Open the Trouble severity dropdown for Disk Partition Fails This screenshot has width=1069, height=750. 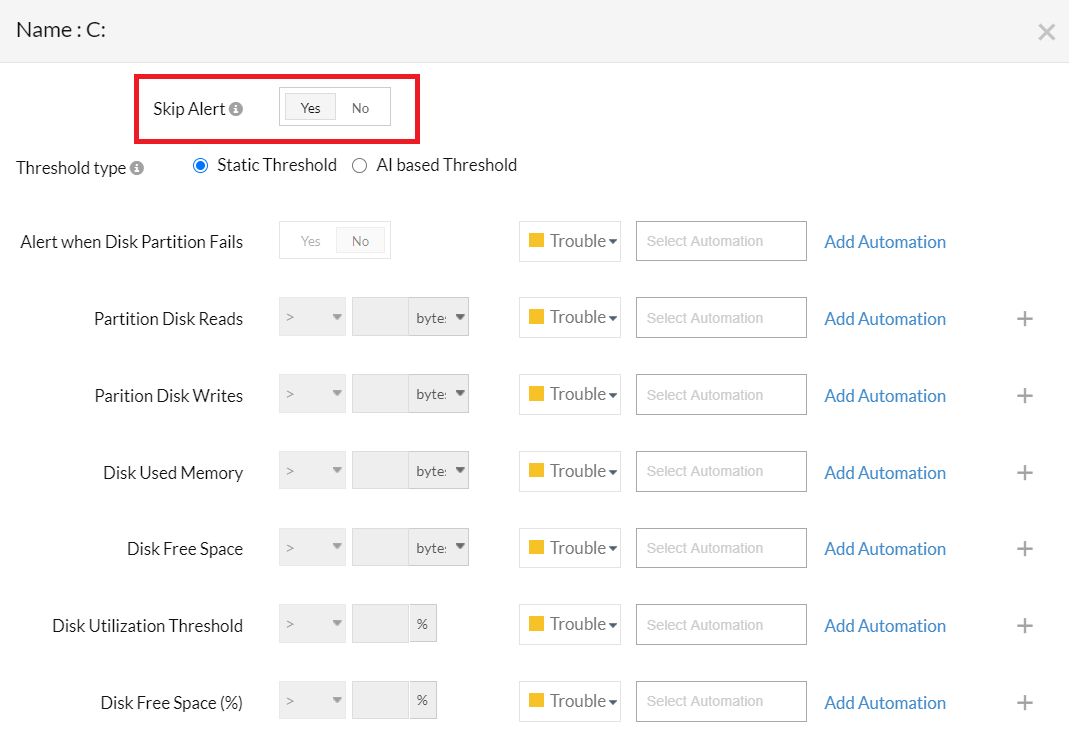[570, 241]
